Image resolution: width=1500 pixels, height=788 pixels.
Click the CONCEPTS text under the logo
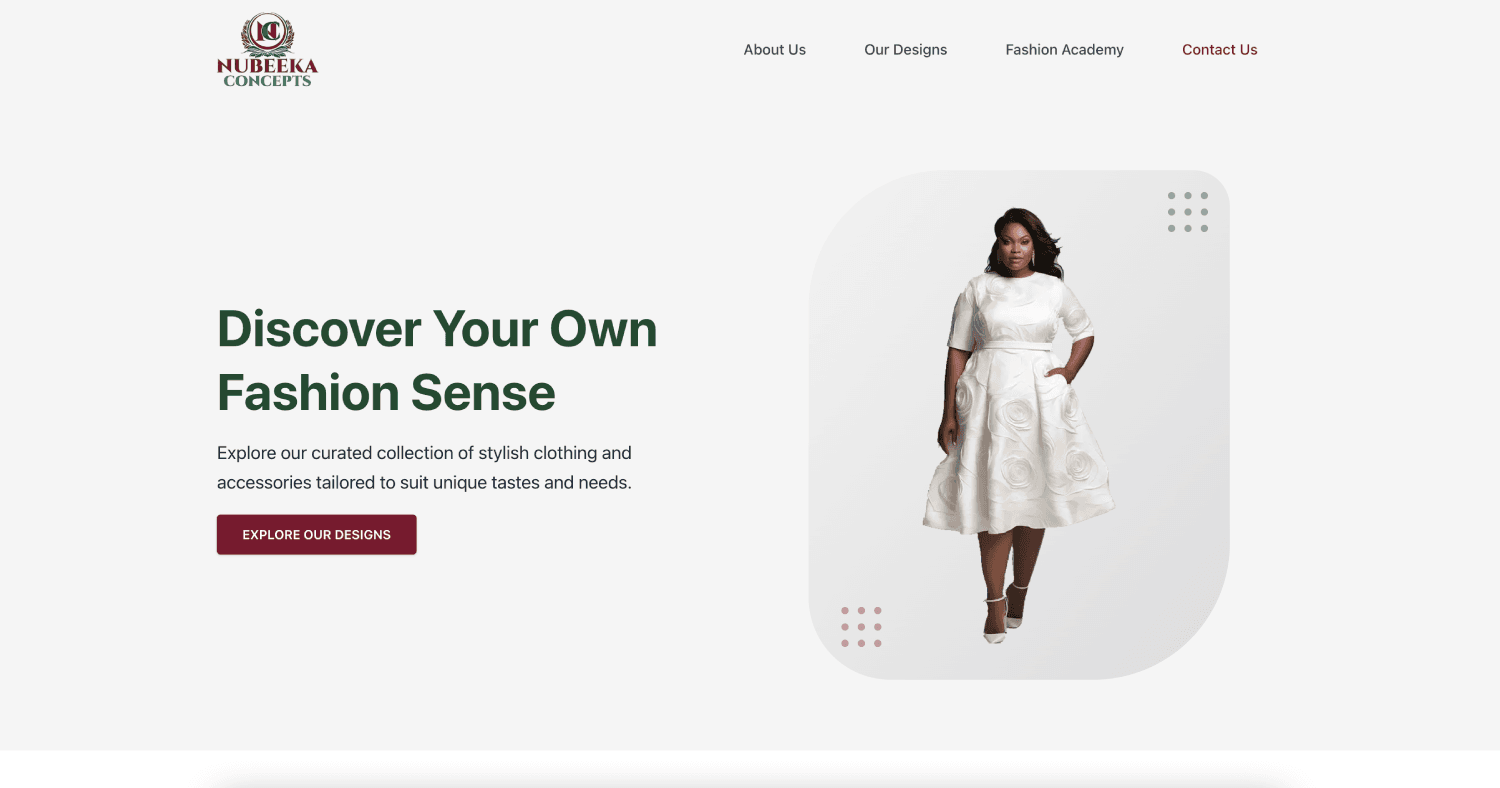pyautogui.click(x=267, y=81)
